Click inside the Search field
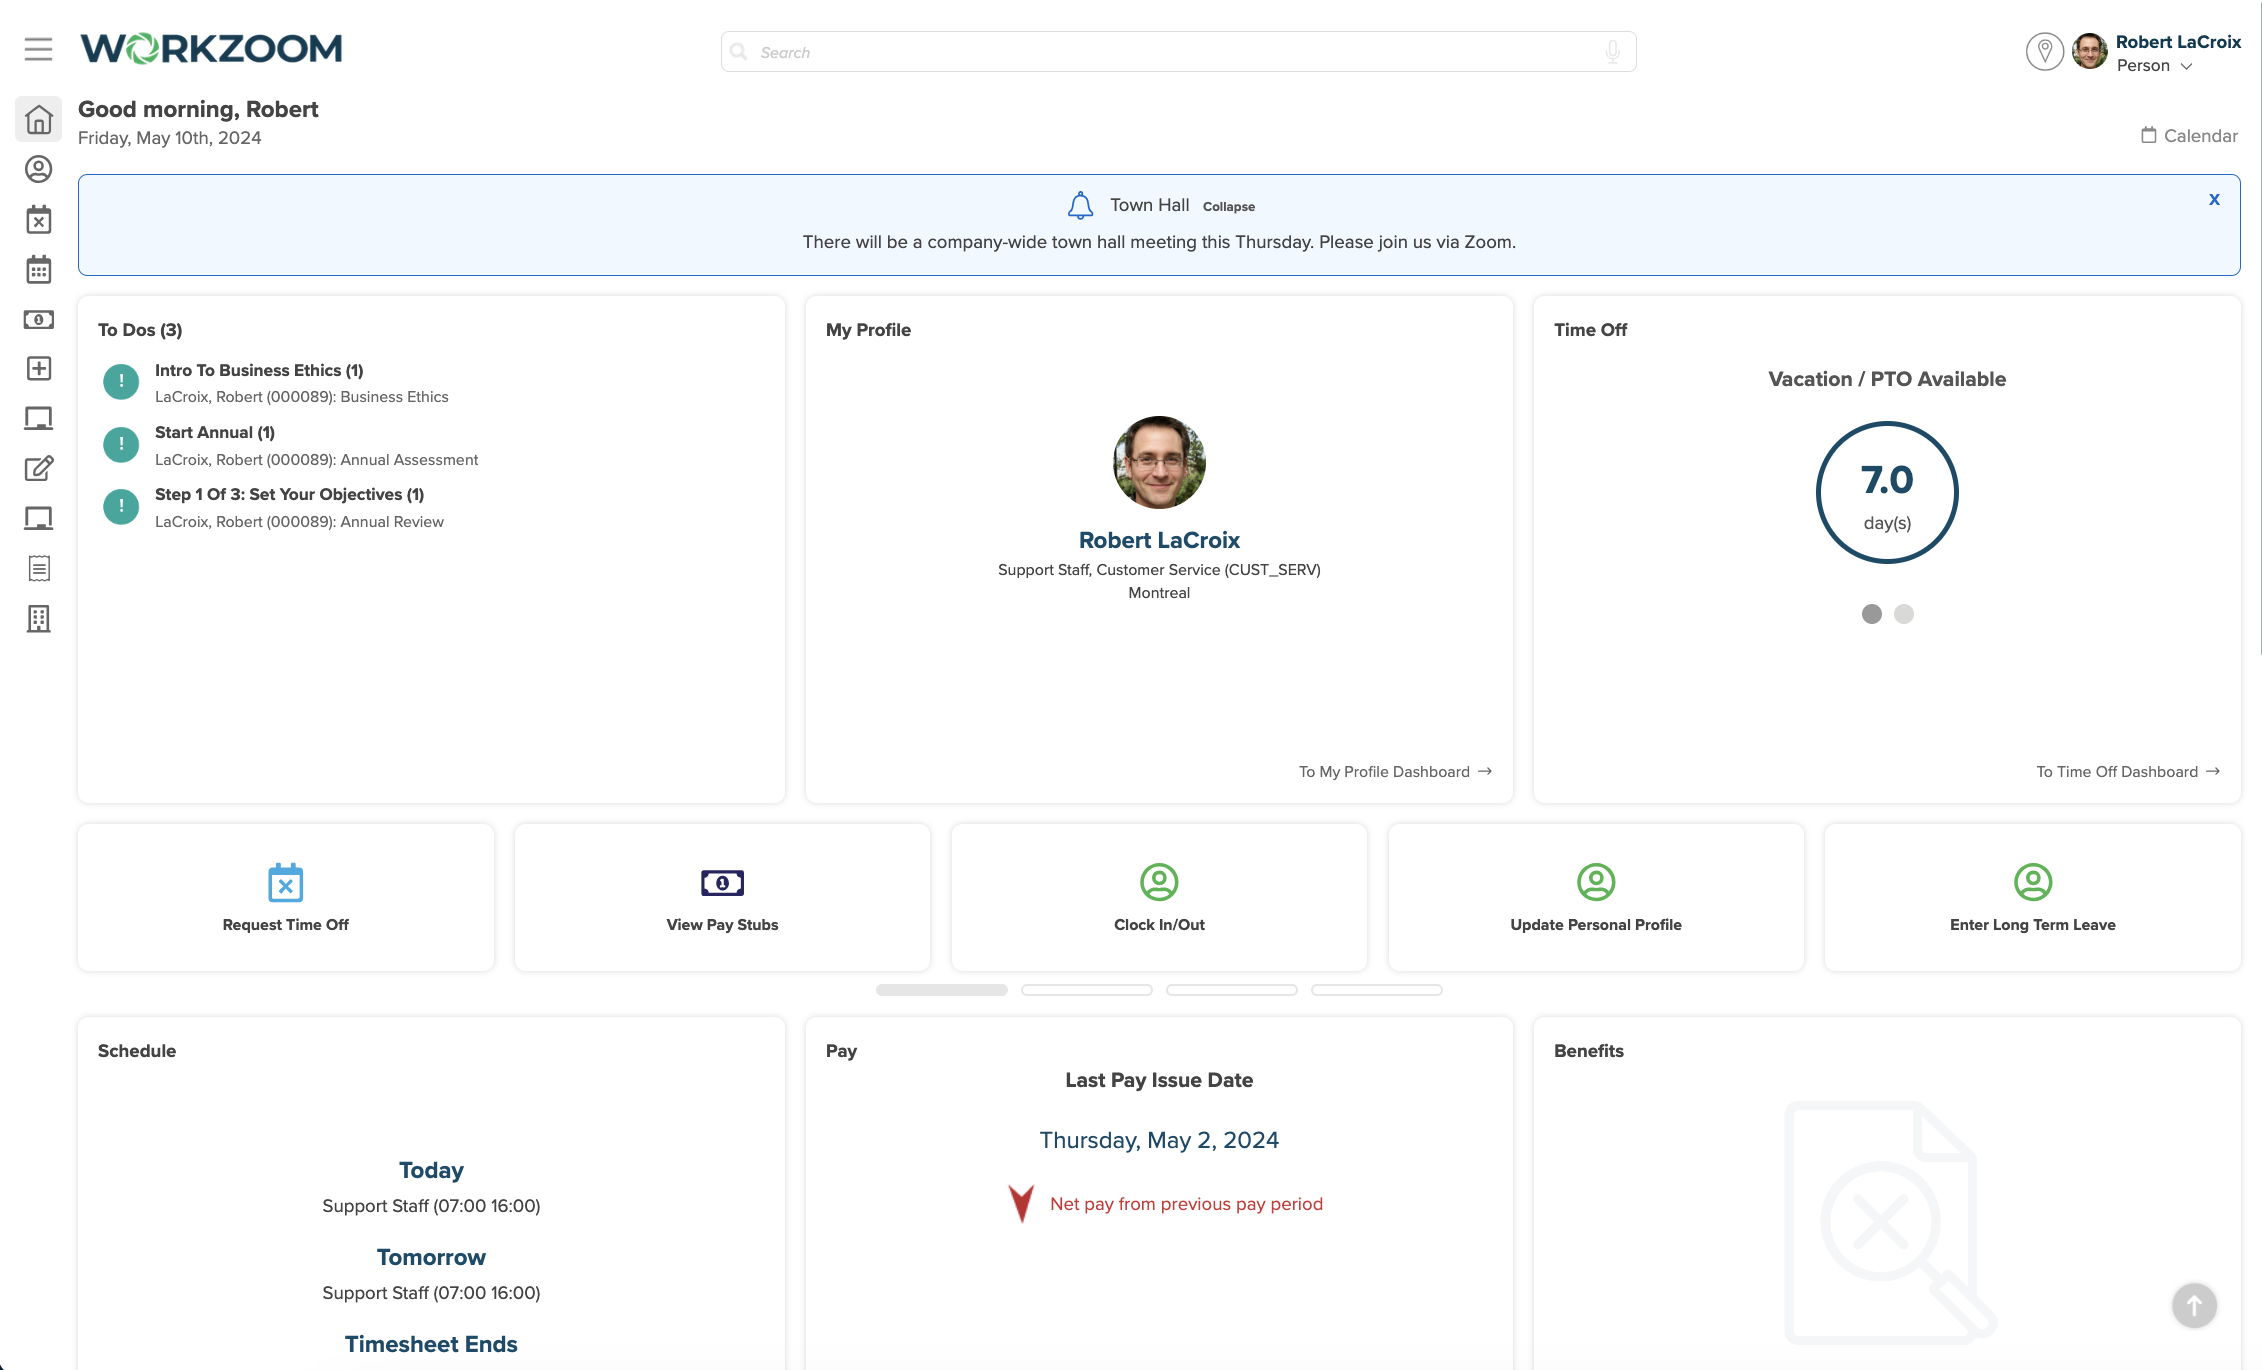The height and width of the screenshot is (1370, 2262). 1100,51
